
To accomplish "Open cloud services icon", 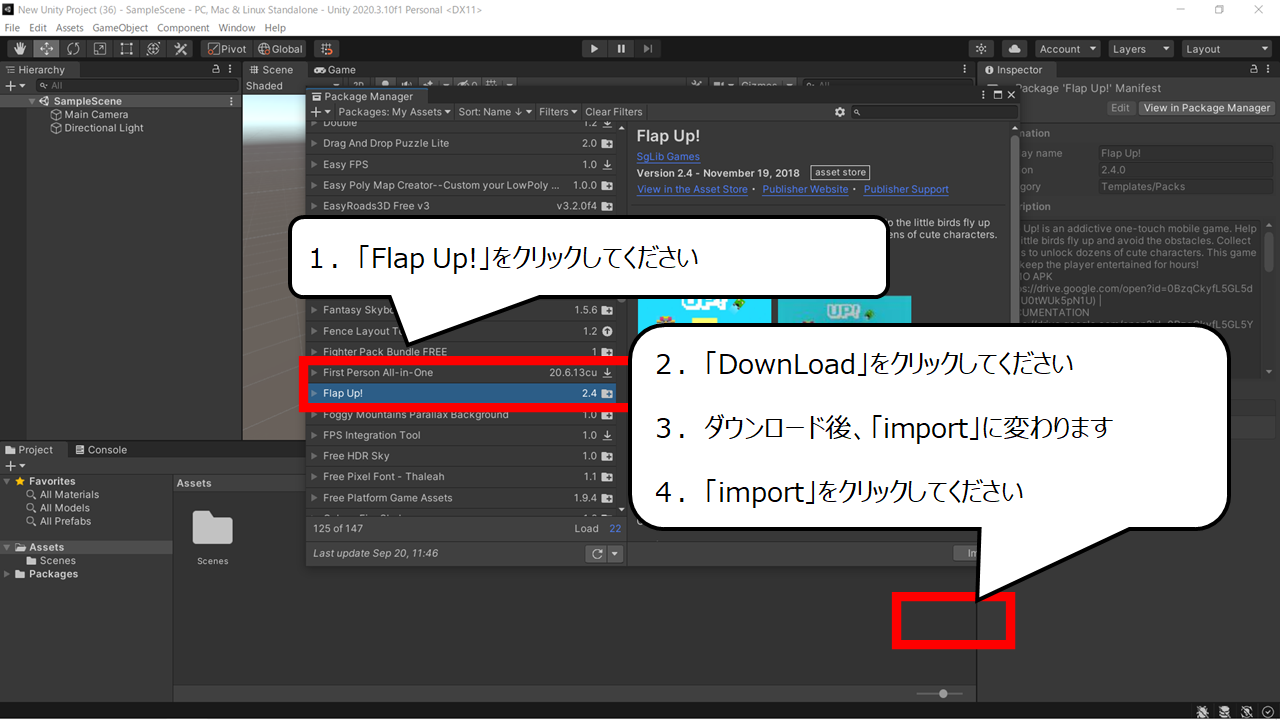I will tap(1014, 48).
